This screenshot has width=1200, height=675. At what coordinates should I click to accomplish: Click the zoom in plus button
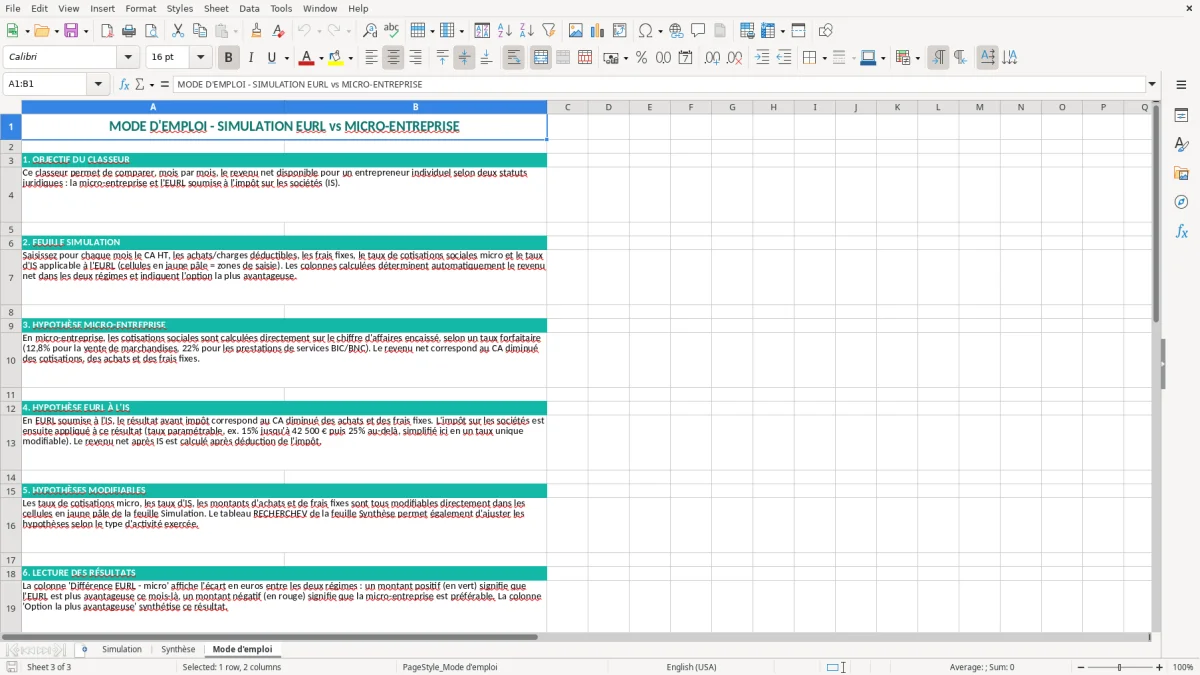[1159, 667]
